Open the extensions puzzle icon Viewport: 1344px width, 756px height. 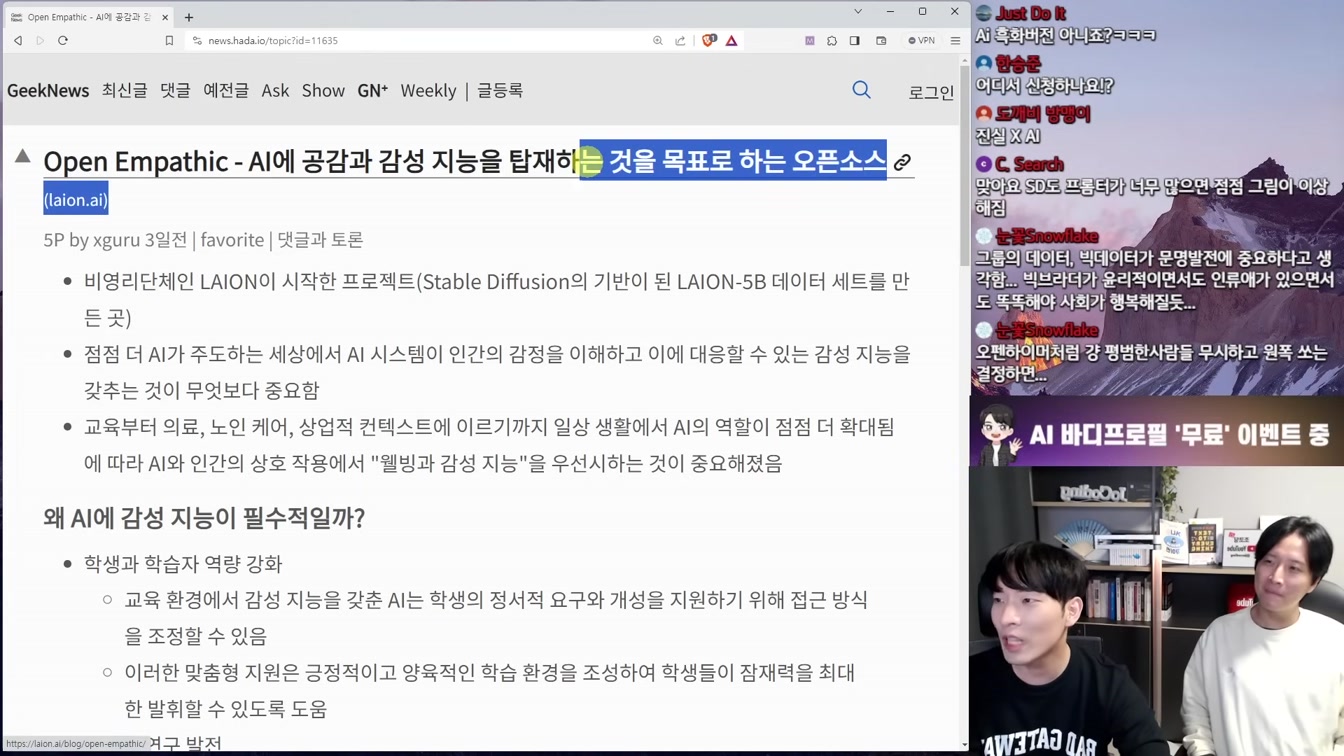pos(832,41)
